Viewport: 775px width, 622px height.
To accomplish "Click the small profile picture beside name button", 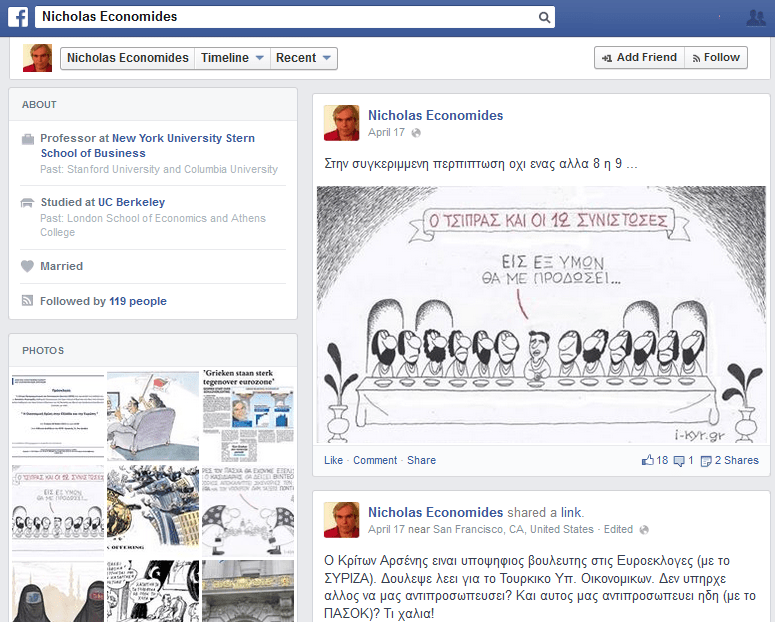I will pyautogui.click(x=38, y=58).
